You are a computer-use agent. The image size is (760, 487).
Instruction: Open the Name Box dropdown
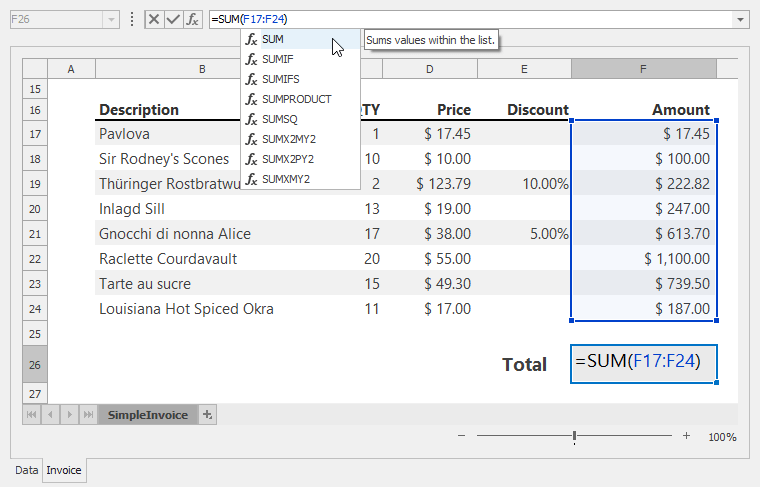pos(110,19)
